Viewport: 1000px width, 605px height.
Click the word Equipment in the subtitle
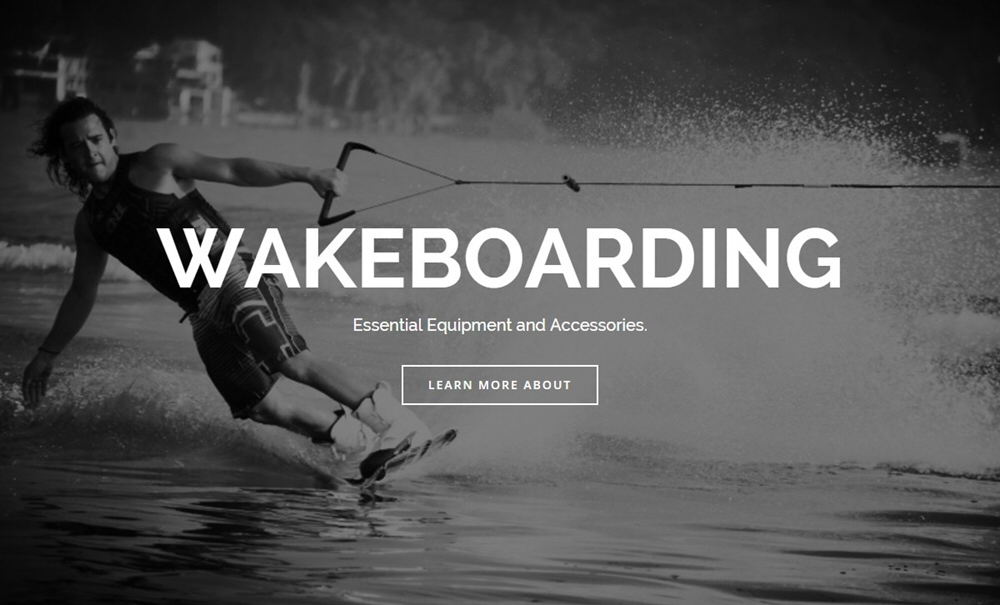pos(469,326)
